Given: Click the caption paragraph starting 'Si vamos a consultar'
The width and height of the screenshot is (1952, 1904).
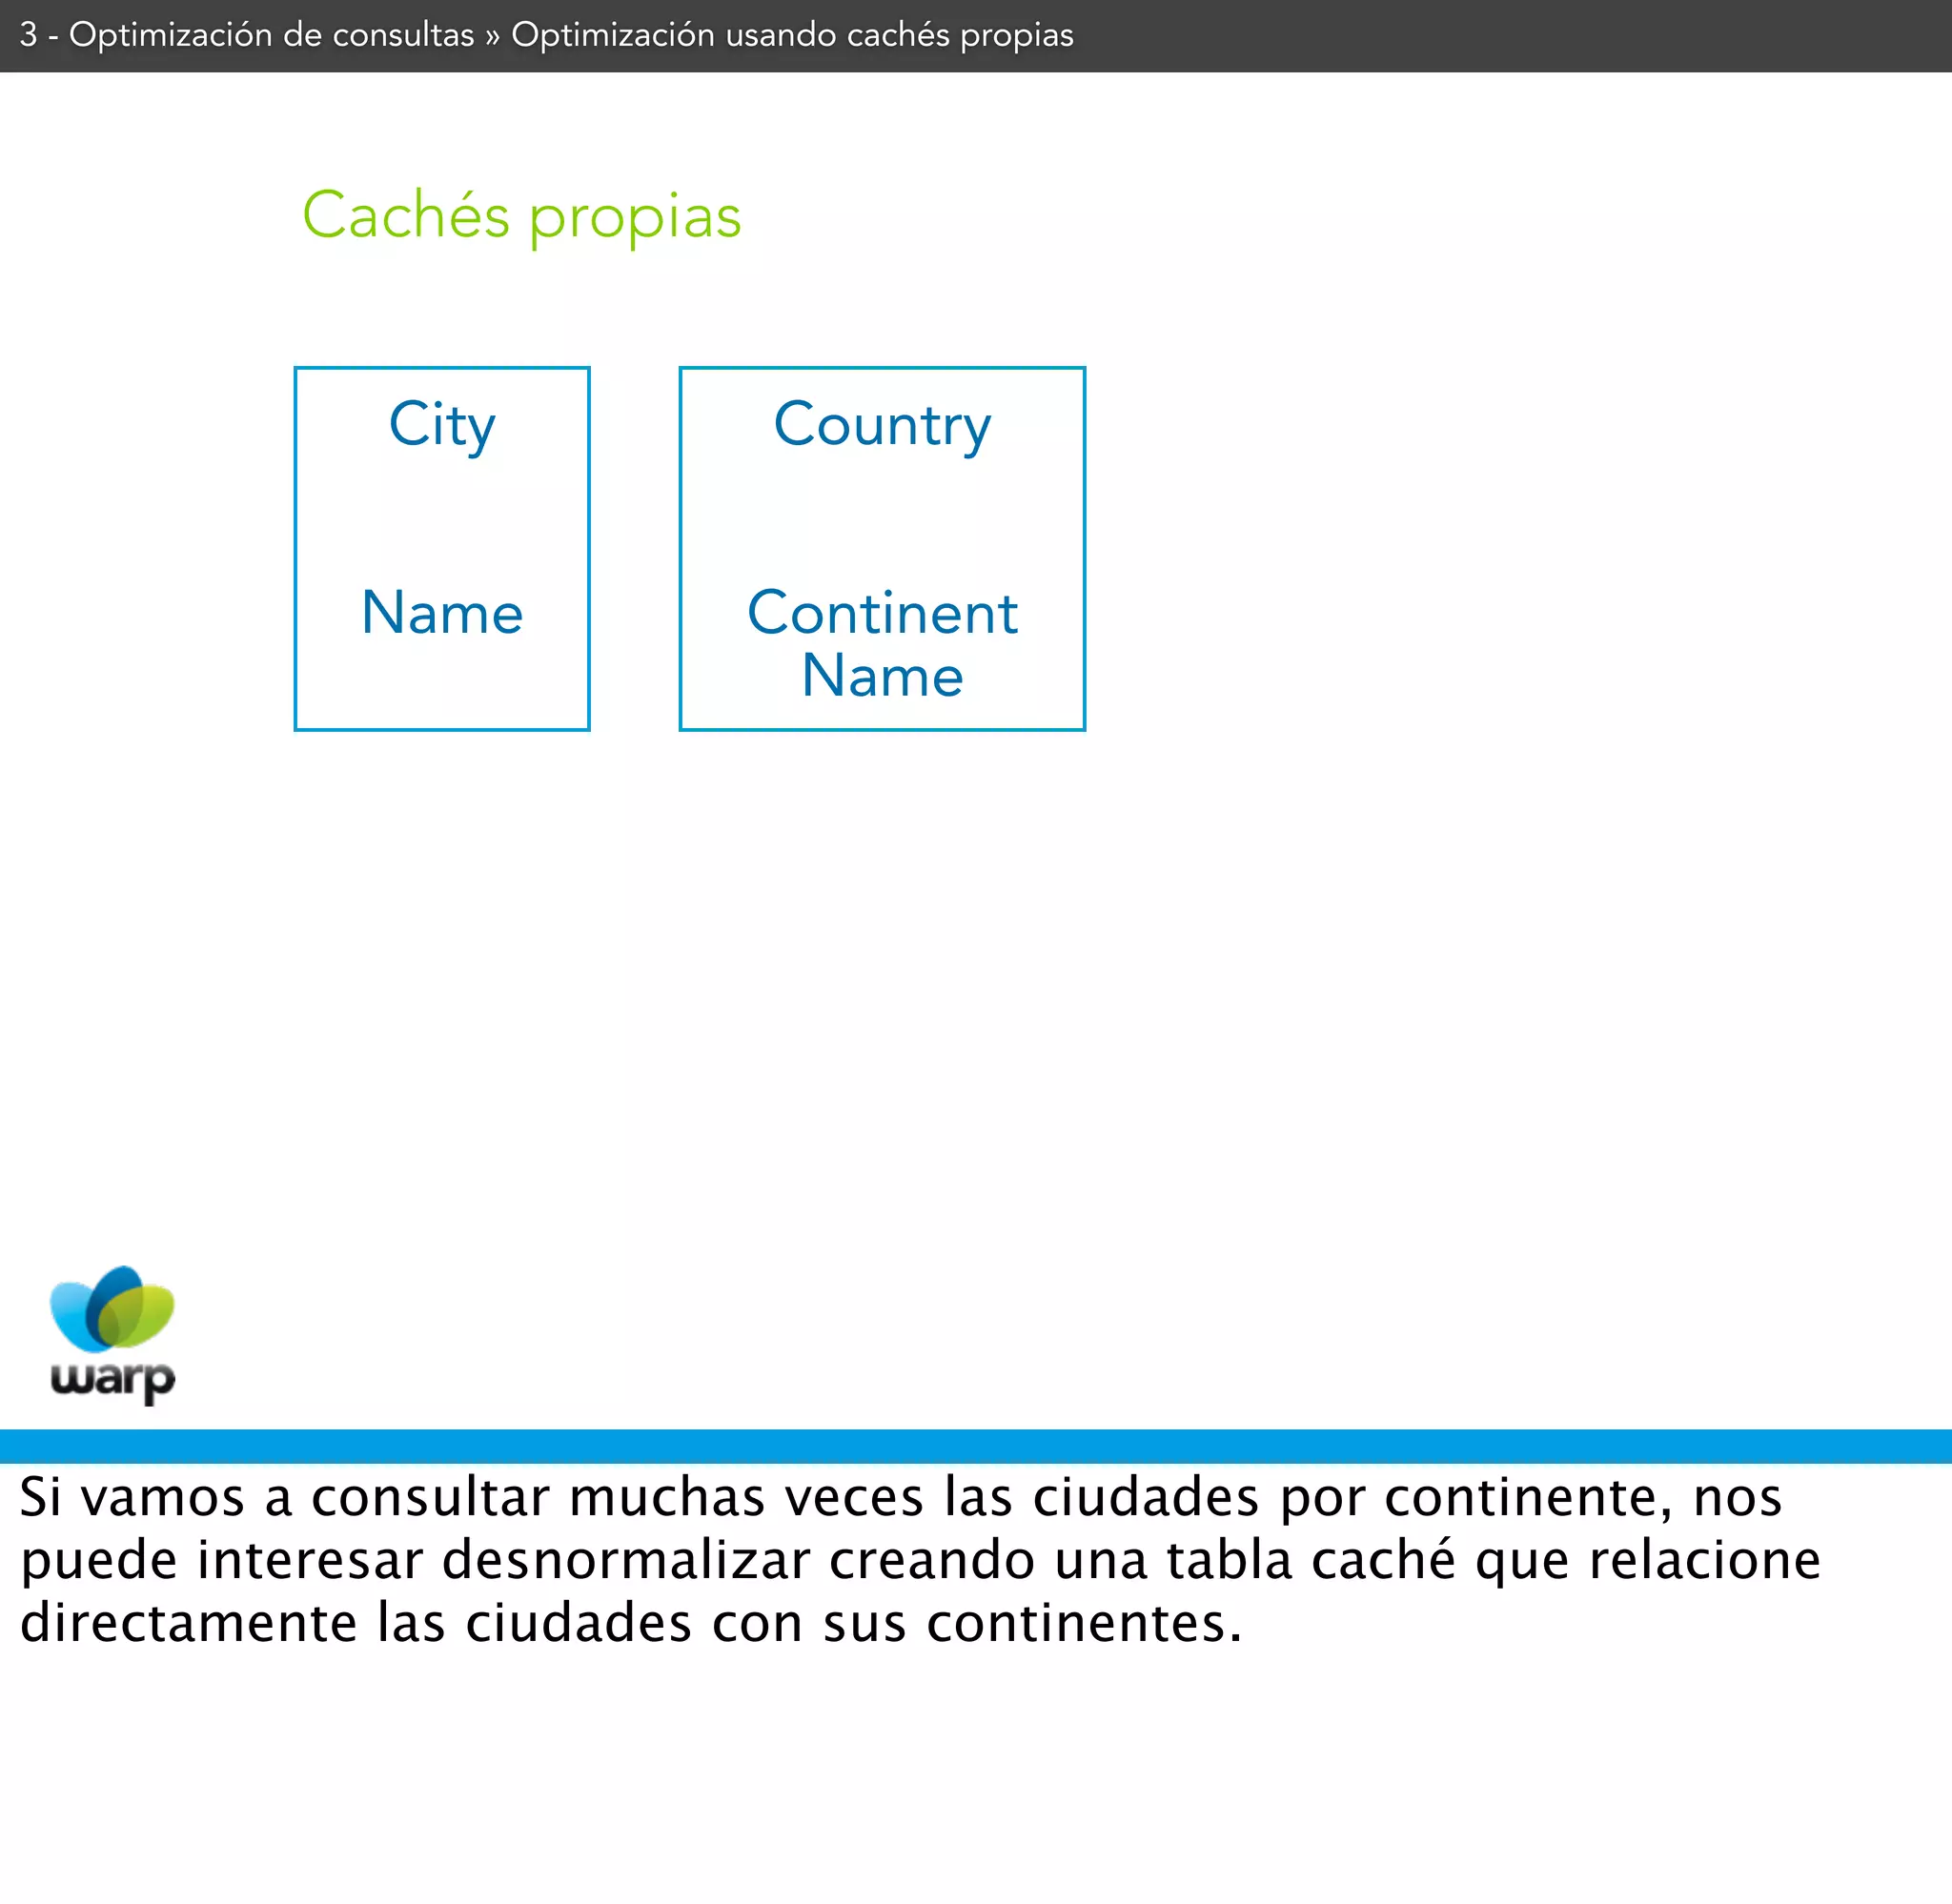Looking at the screenshot, I should coord(920,1560).
